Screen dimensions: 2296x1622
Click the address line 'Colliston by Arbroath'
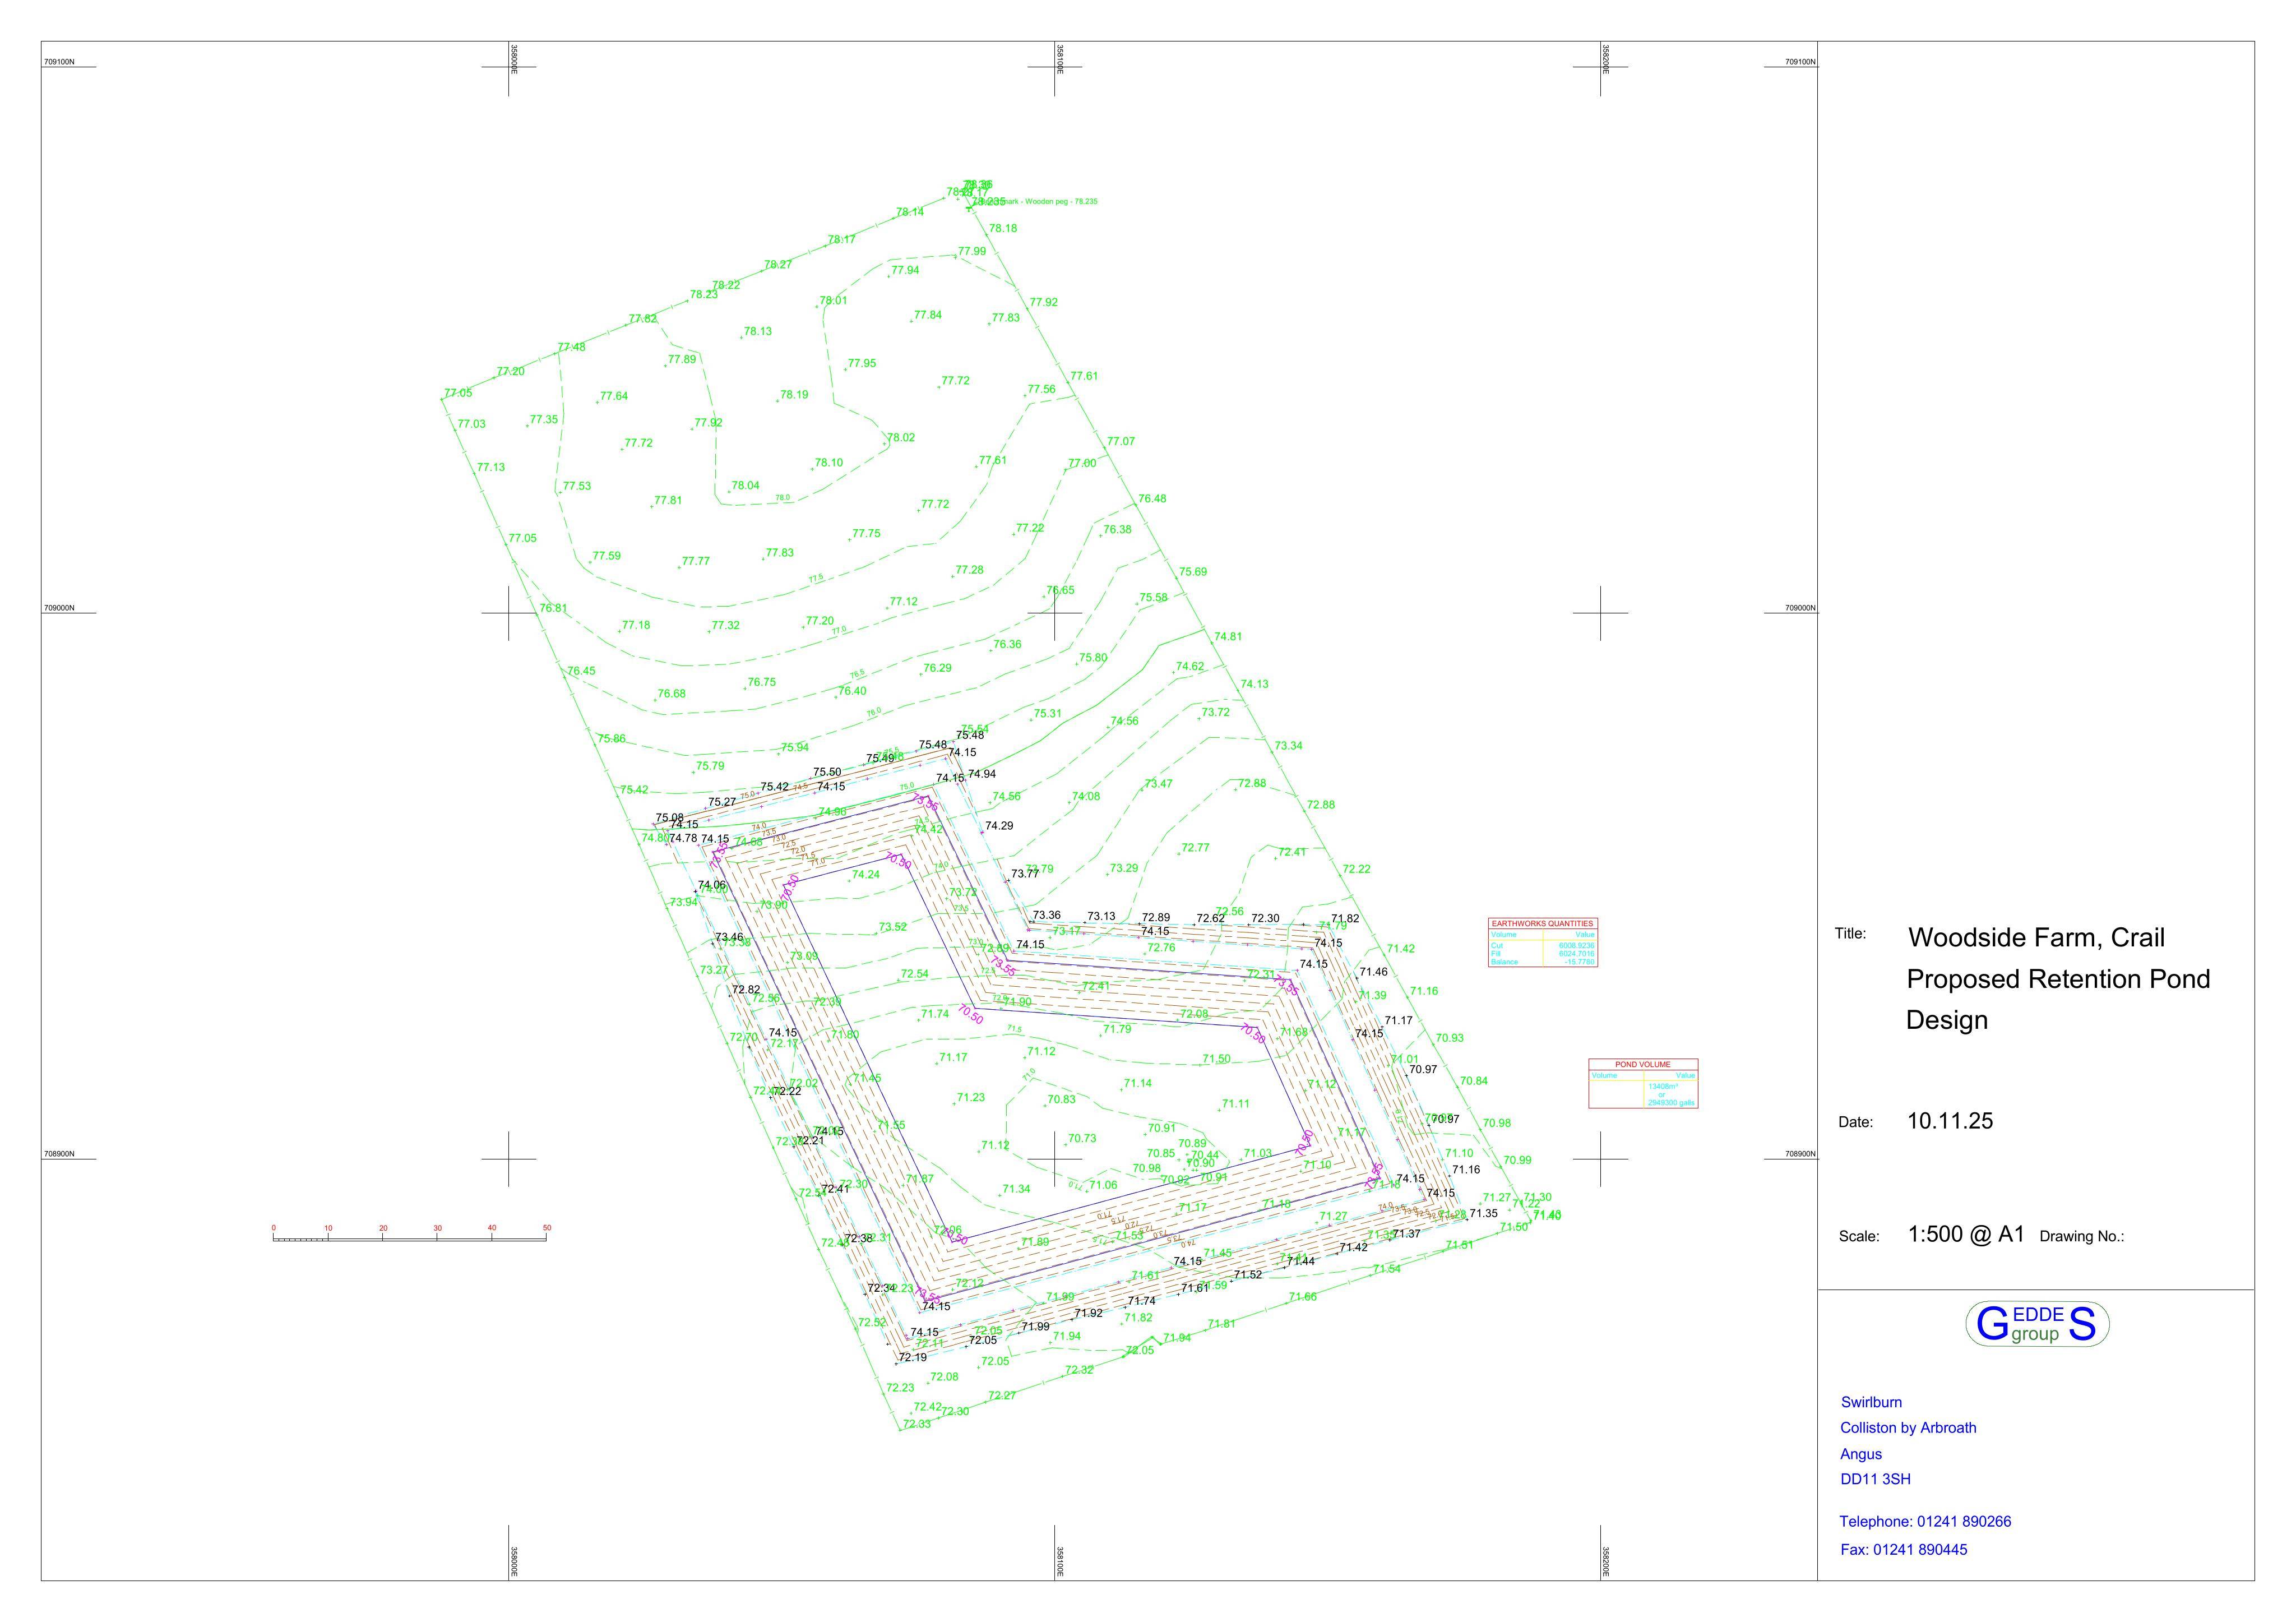(x=1908, y=1428)
